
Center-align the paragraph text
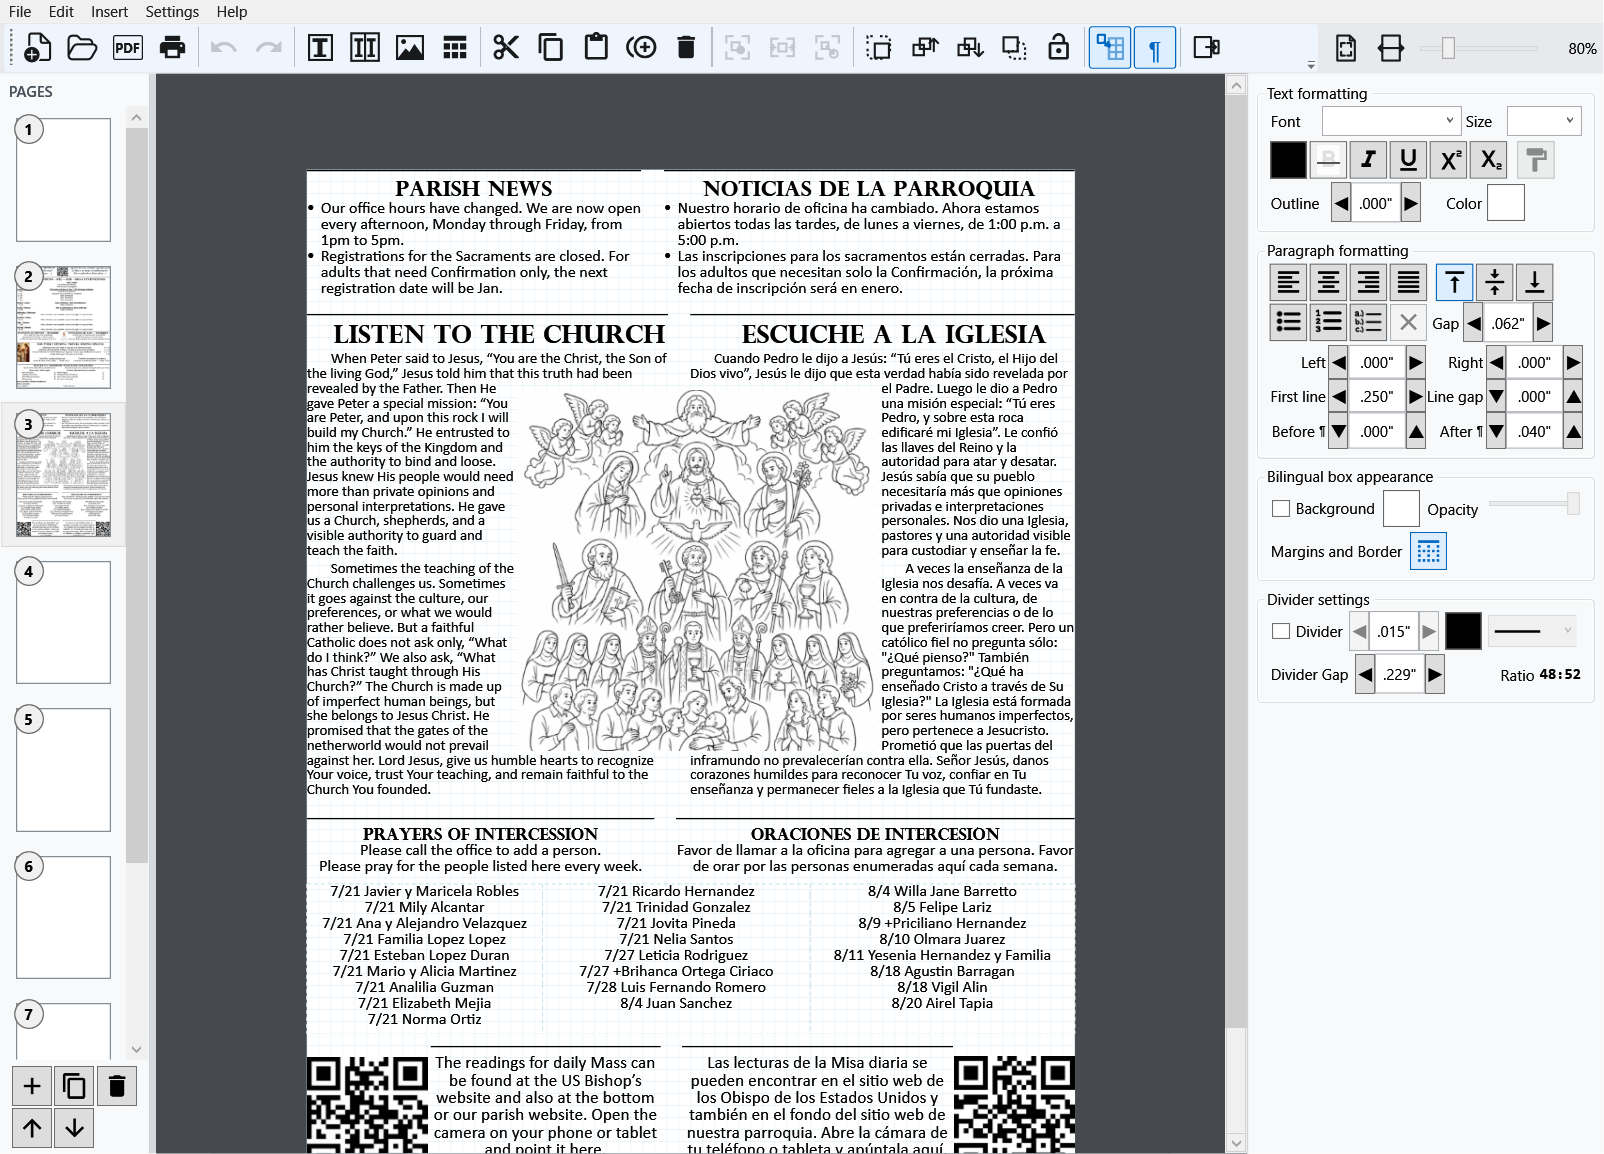pyautogui.click(x=1328, y=283)
